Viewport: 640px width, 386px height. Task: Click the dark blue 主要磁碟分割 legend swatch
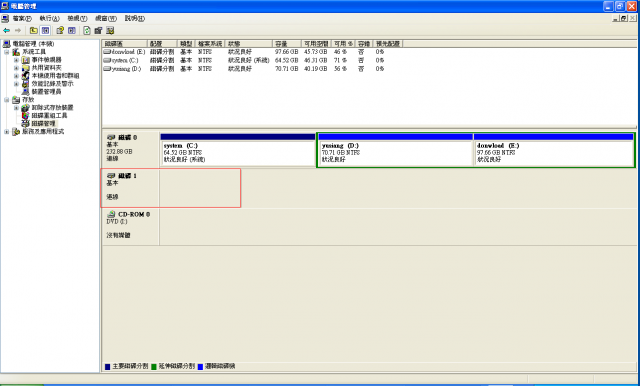click(108, 367)
